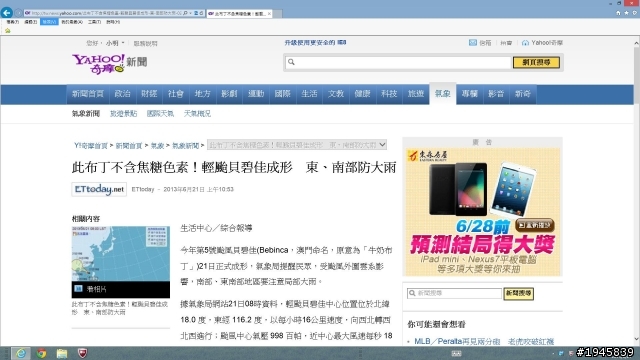Click the browser Forward arrow button
Screen dimensions: 640x360
coord(18,13)
